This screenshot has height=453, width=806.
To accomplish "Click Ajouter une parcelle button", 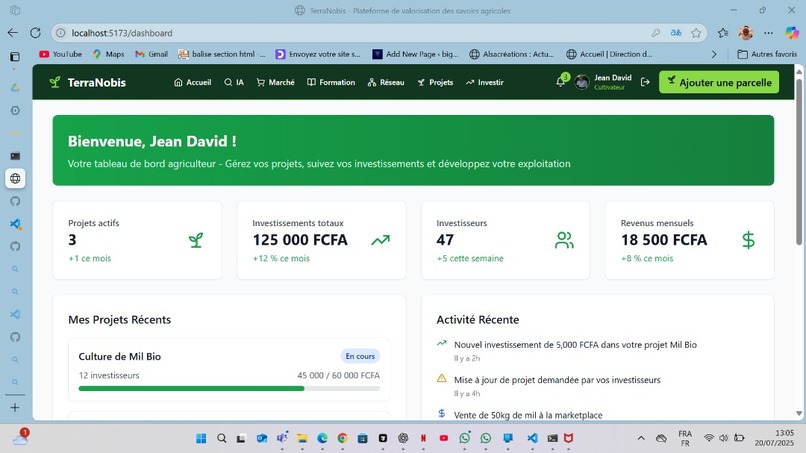I will point(719,82).
